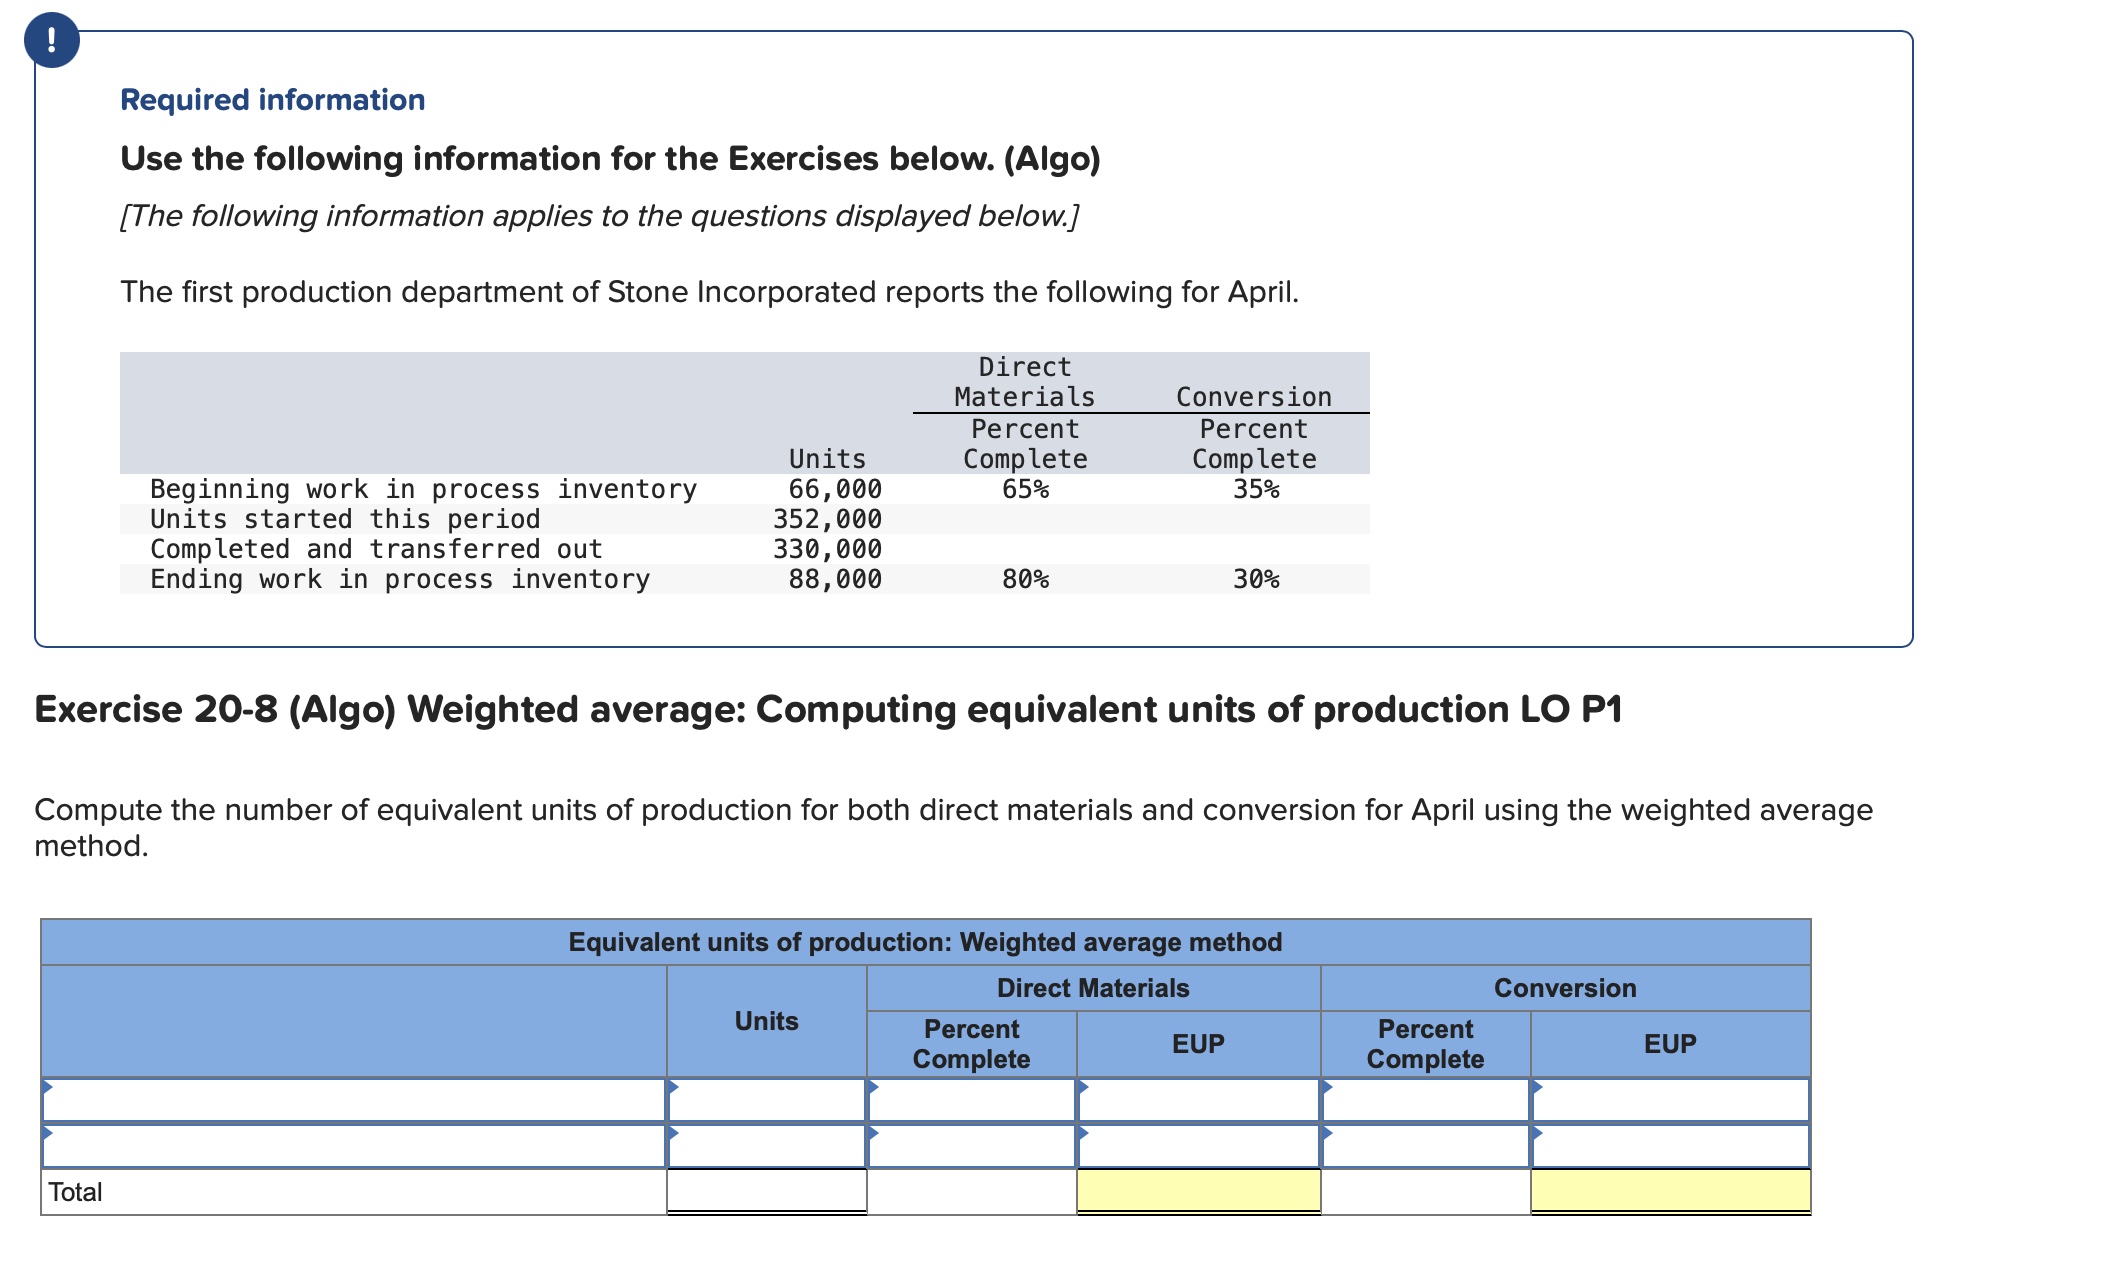Screen dimensions: 2128x1286
Task: Click second row Direct Materials Percent Complete cell
Action: [971, 1147]
